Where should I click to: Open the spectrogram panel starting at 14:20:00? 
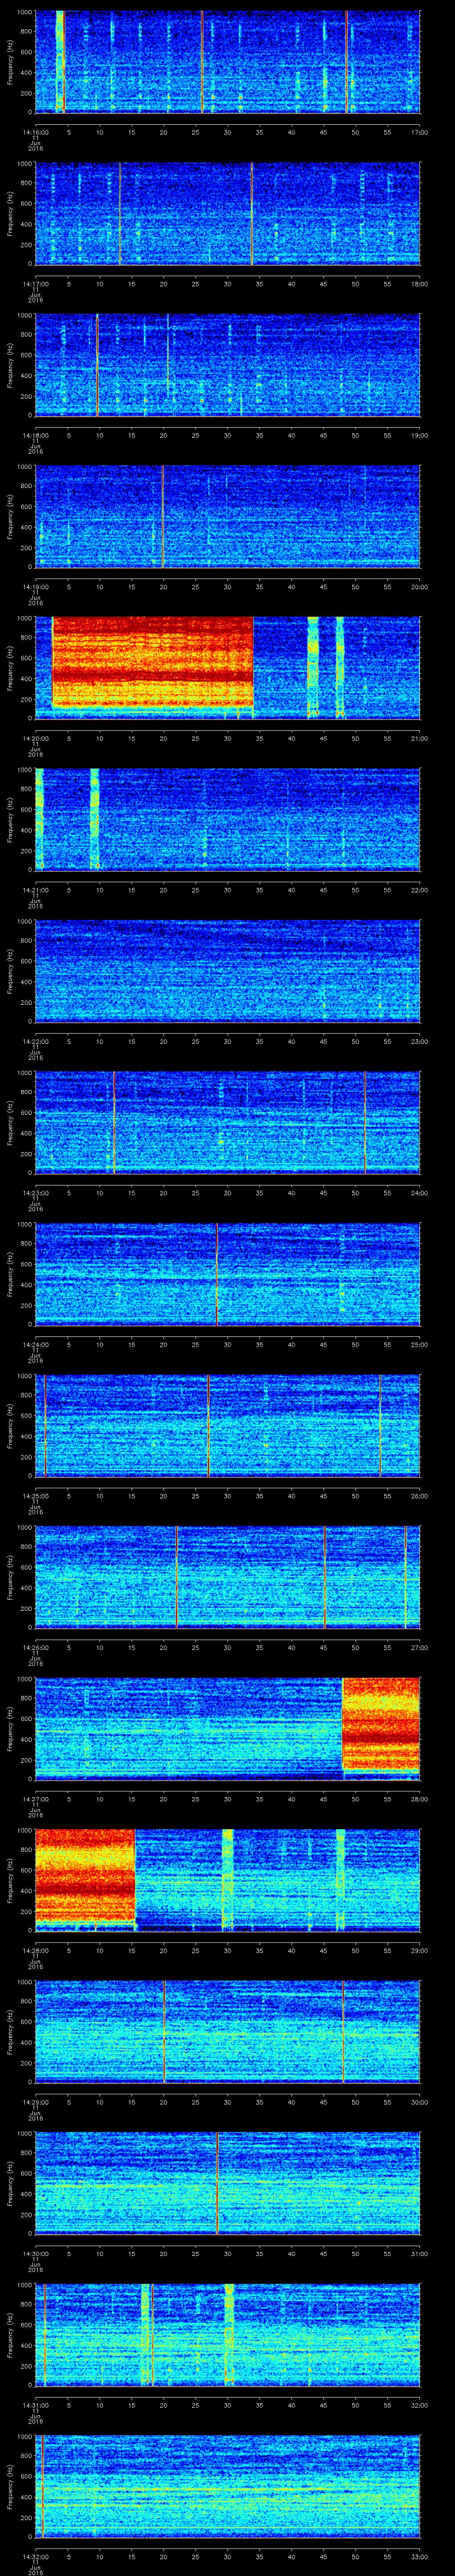tap(227, 668)
